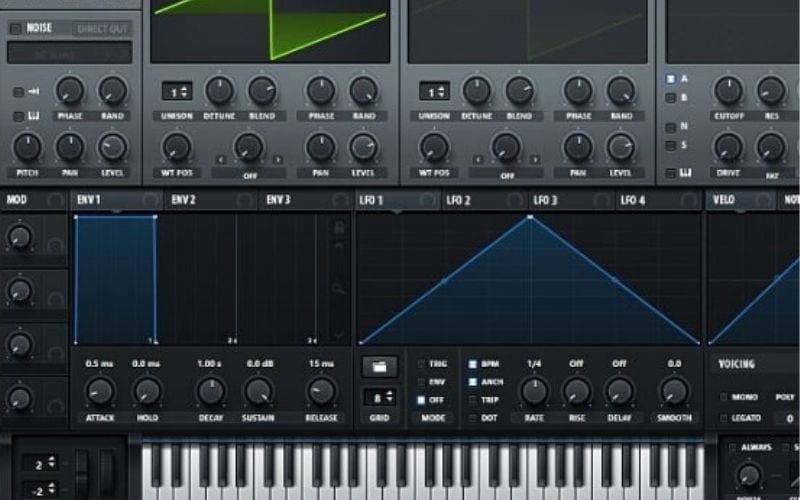Click the right arrow below the first oscillator's OFF knob
The image size is (800, 500).
point(277,159)
